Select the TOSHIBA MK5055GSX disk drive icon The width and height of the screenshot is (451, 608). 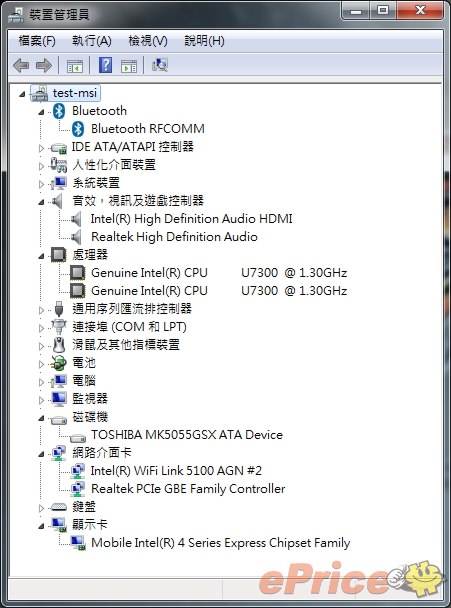click(78, 437)
